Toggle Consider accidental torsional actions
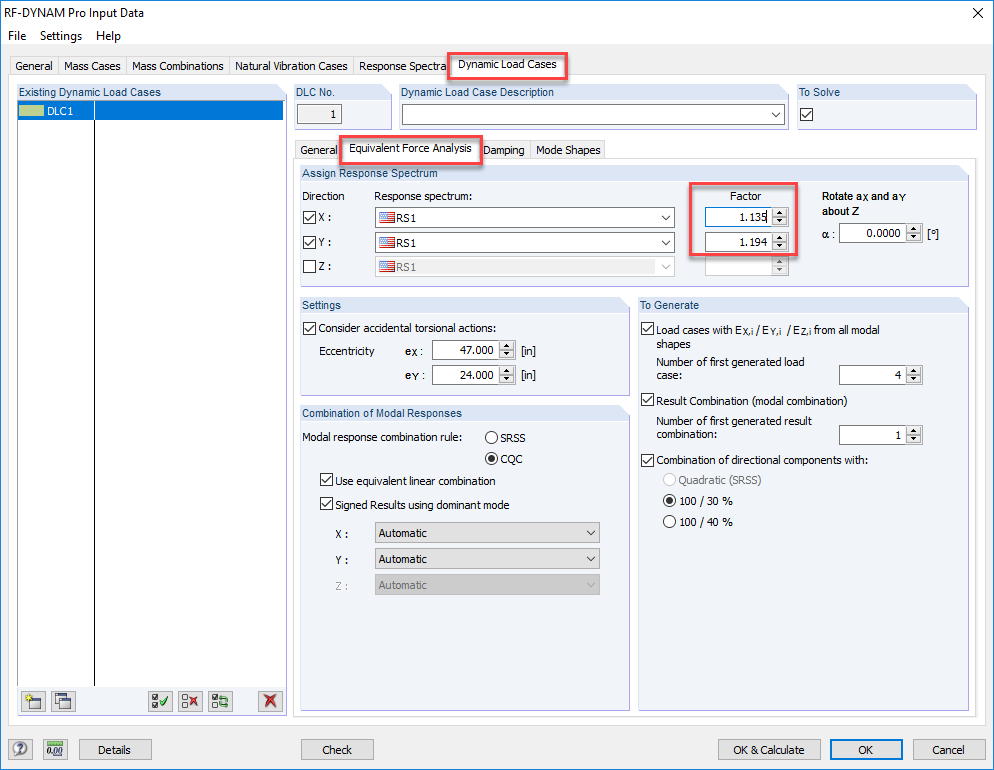Viewport: 994px width, 770px height. tap(309, 328)
